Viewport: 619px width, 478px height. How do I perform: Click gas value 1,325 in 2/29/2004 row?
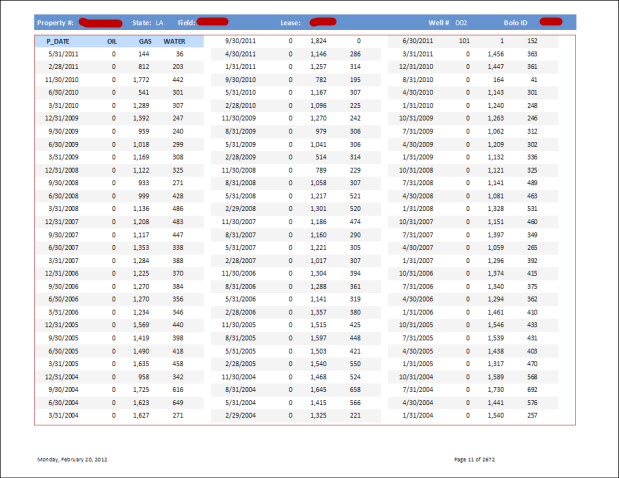click(318, 415)
